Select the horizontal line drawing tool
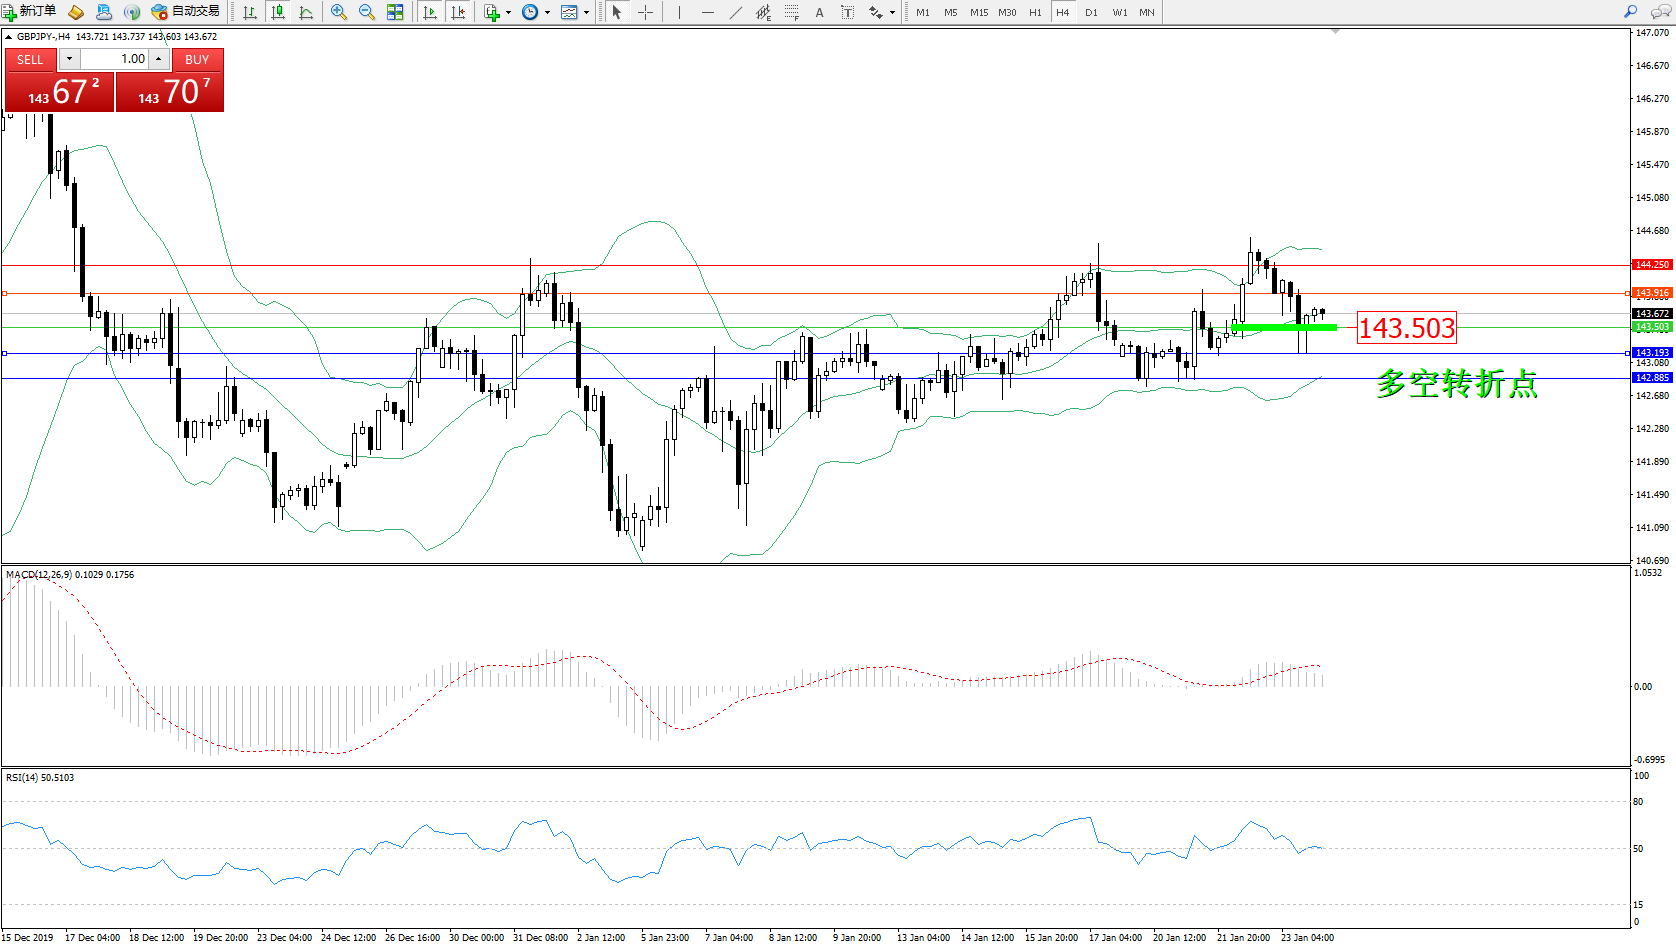This screenshot has width=1676, height=947. coord(708,12)
